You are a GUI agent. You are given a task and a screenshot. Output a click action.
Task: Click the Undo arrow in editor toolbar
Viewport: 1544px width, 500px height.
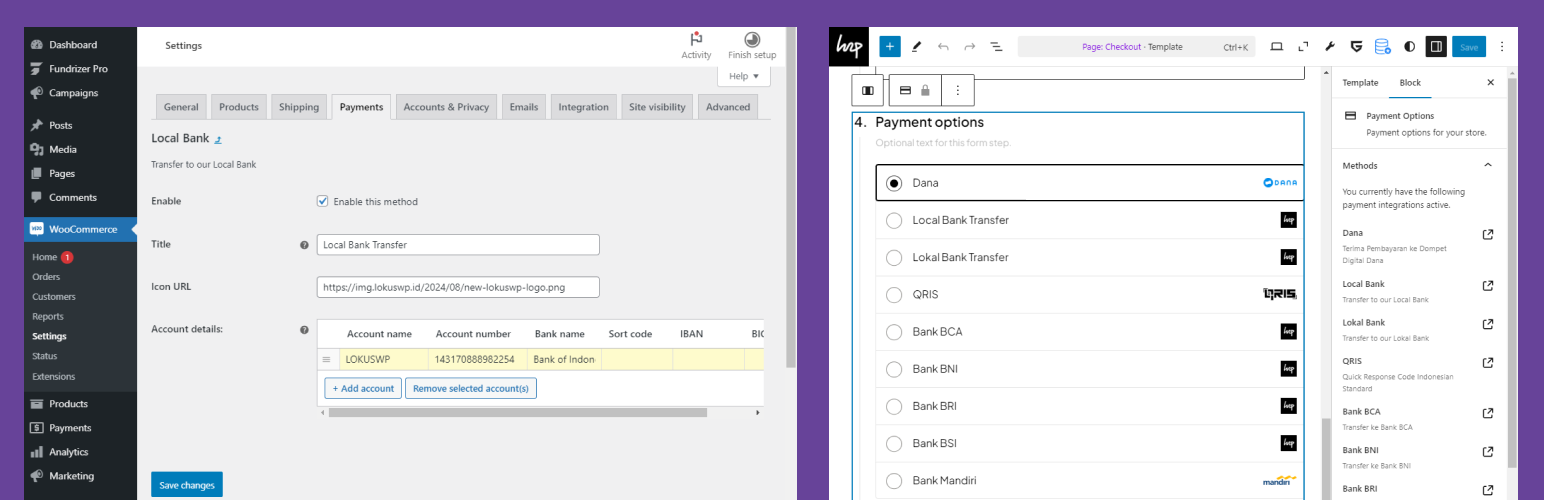pyautogui.click(x=943, y=47)
